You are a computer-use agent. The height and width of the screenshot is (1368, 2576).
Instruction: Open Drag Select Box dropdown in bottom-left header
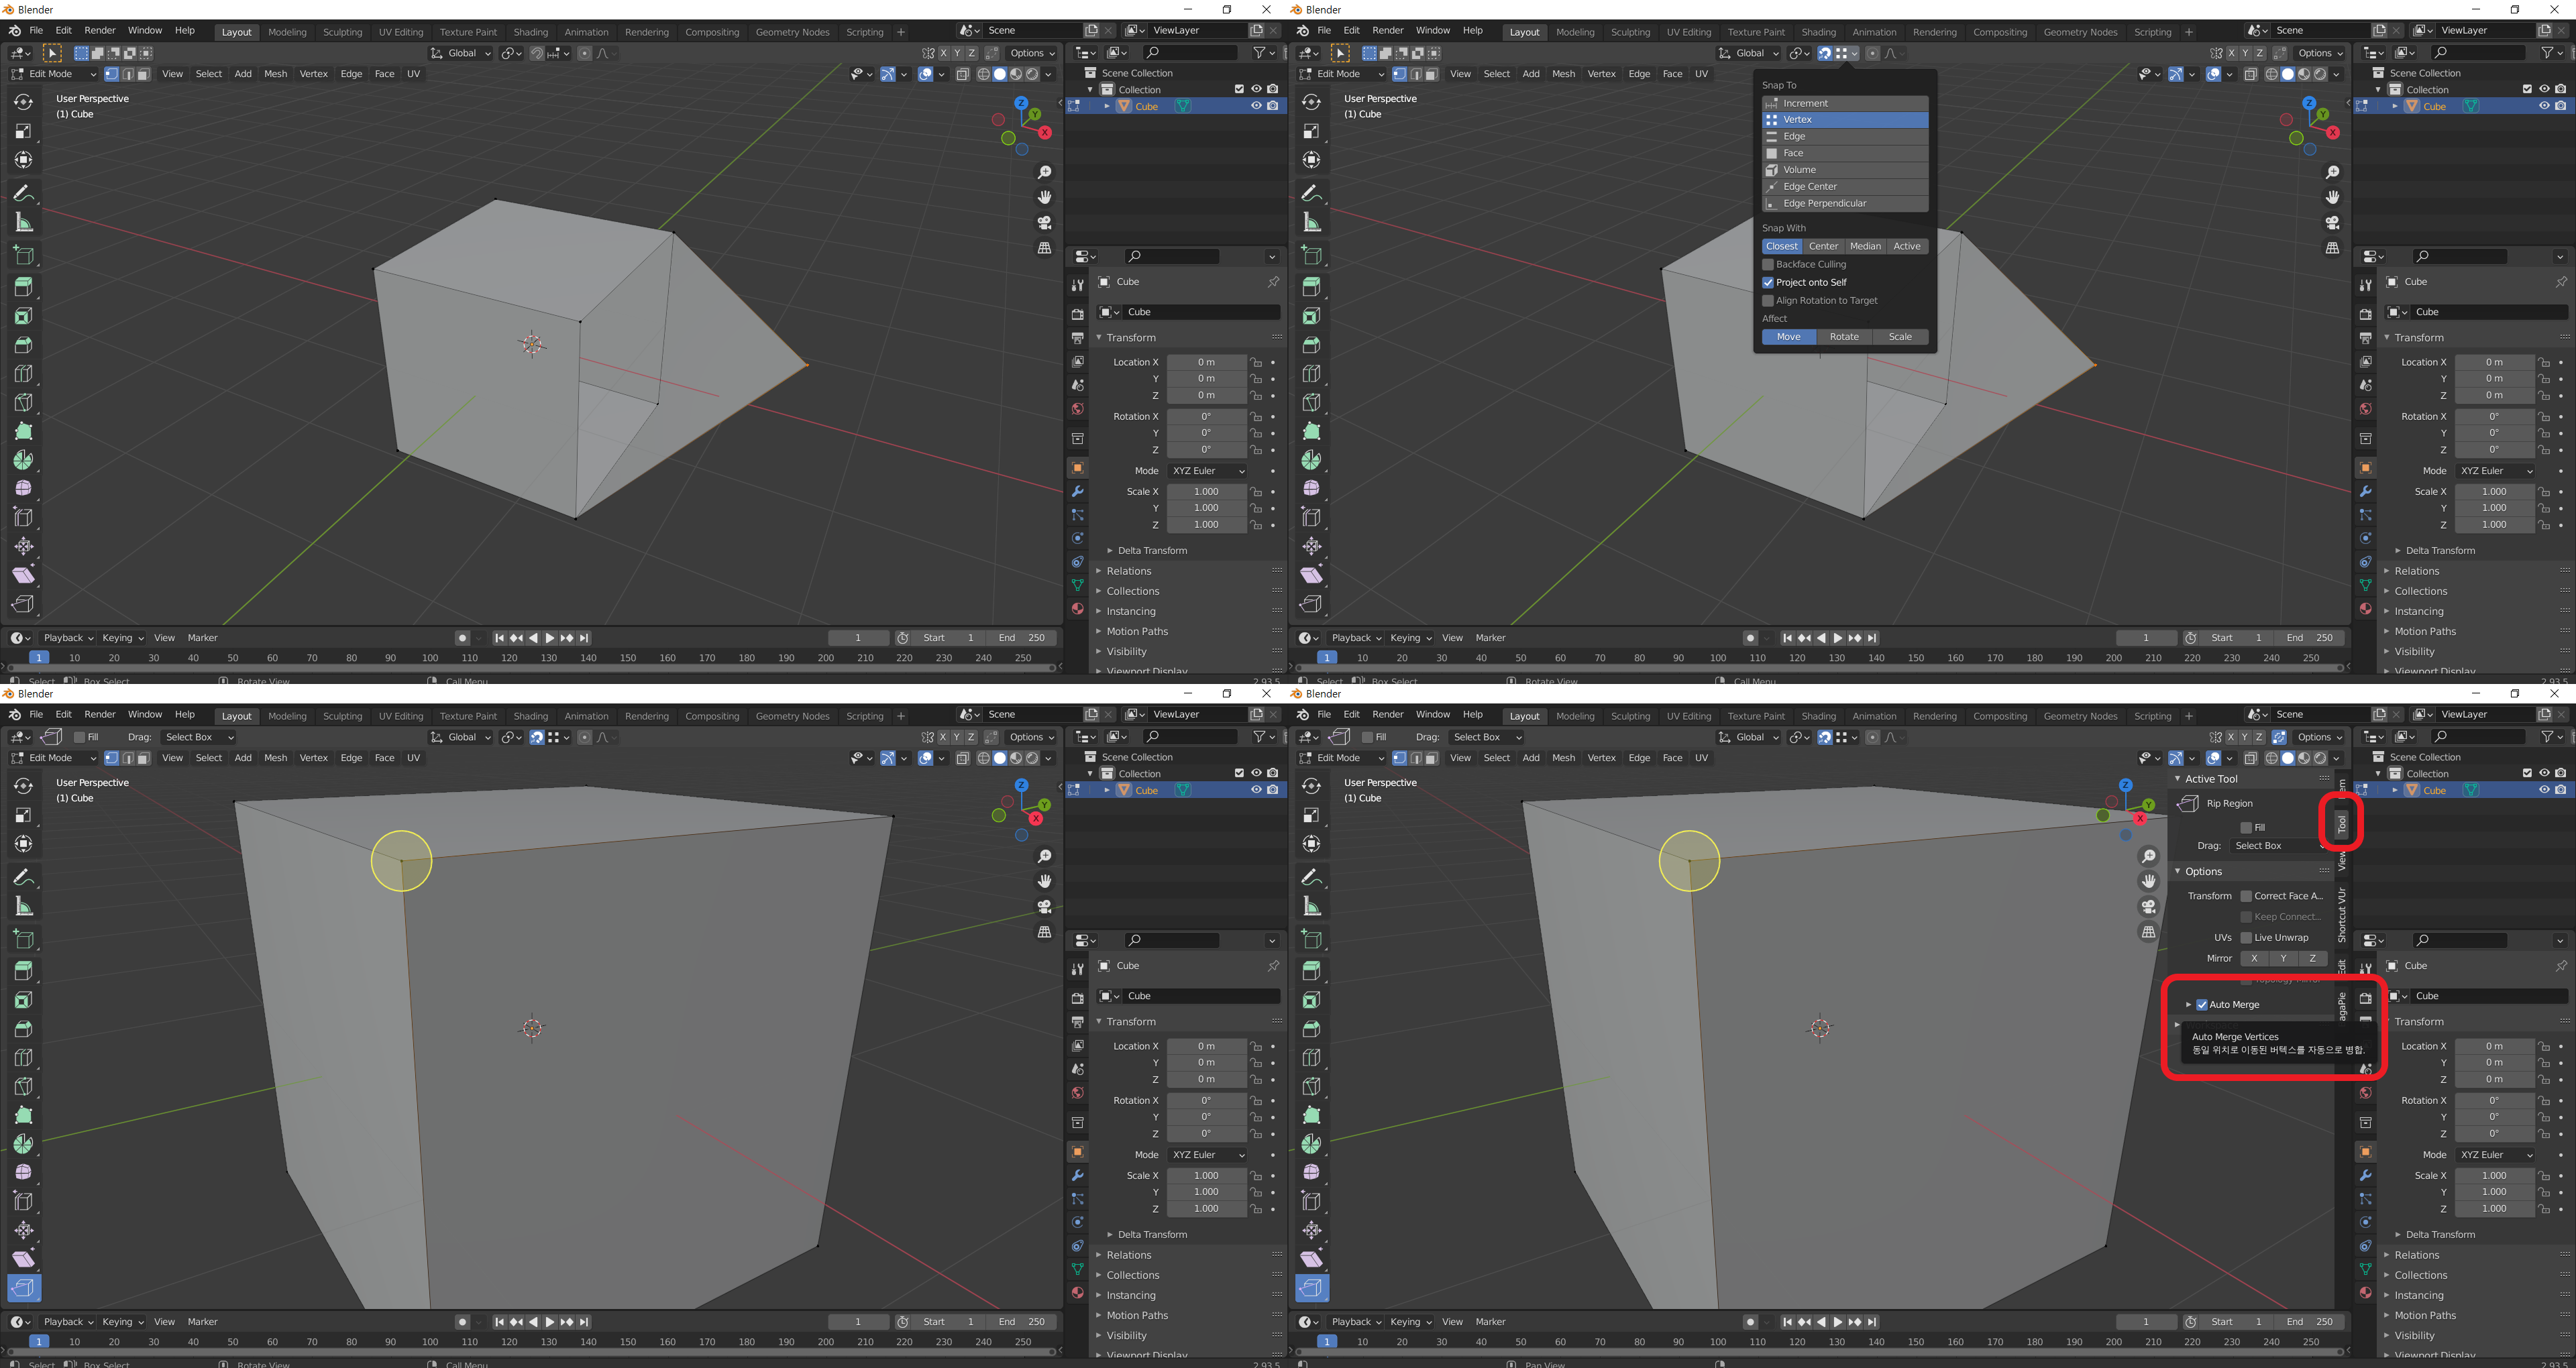198,737
